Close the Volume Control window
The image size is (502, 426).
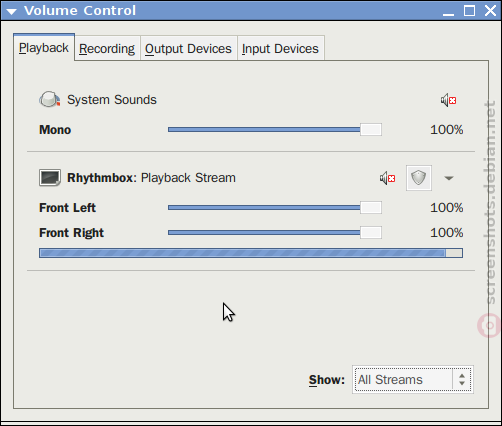(490, 11)
